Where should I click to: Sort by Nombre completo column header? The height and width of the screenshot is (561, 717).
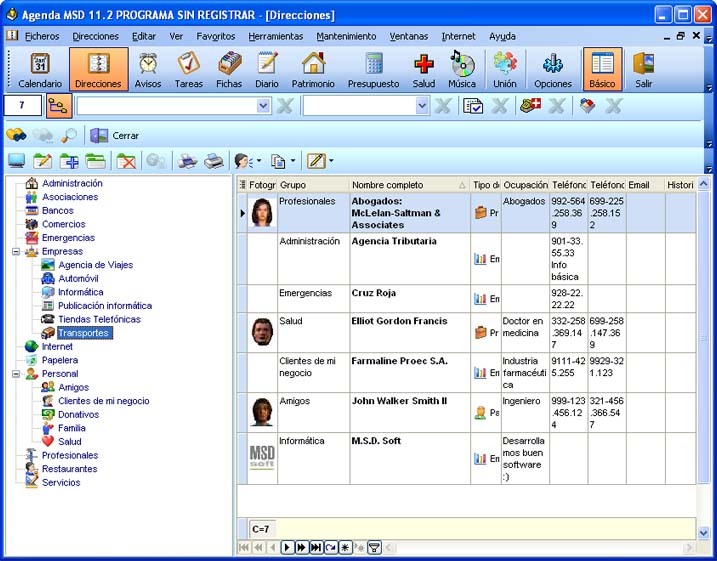click(409, 185)
